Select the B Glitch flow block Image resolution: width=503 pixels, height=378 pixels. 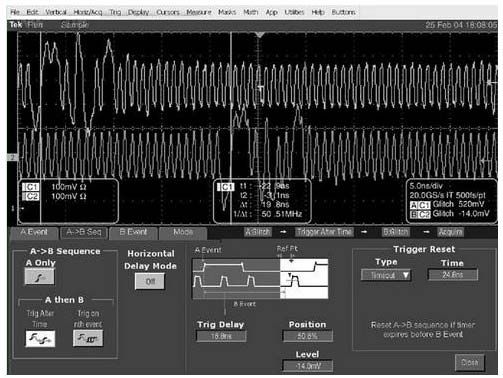(x=396, y=232)
